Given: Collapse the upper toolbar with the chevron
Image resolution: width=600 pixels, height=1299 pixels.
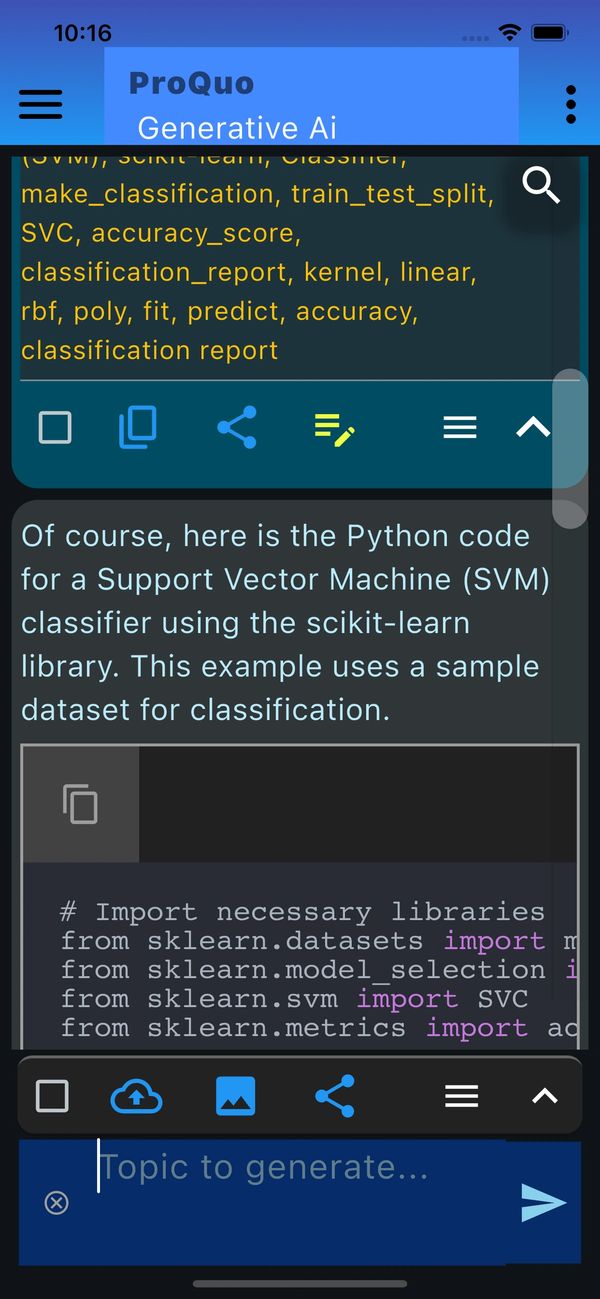Looking at the screenshot, I should pos(532,427).
